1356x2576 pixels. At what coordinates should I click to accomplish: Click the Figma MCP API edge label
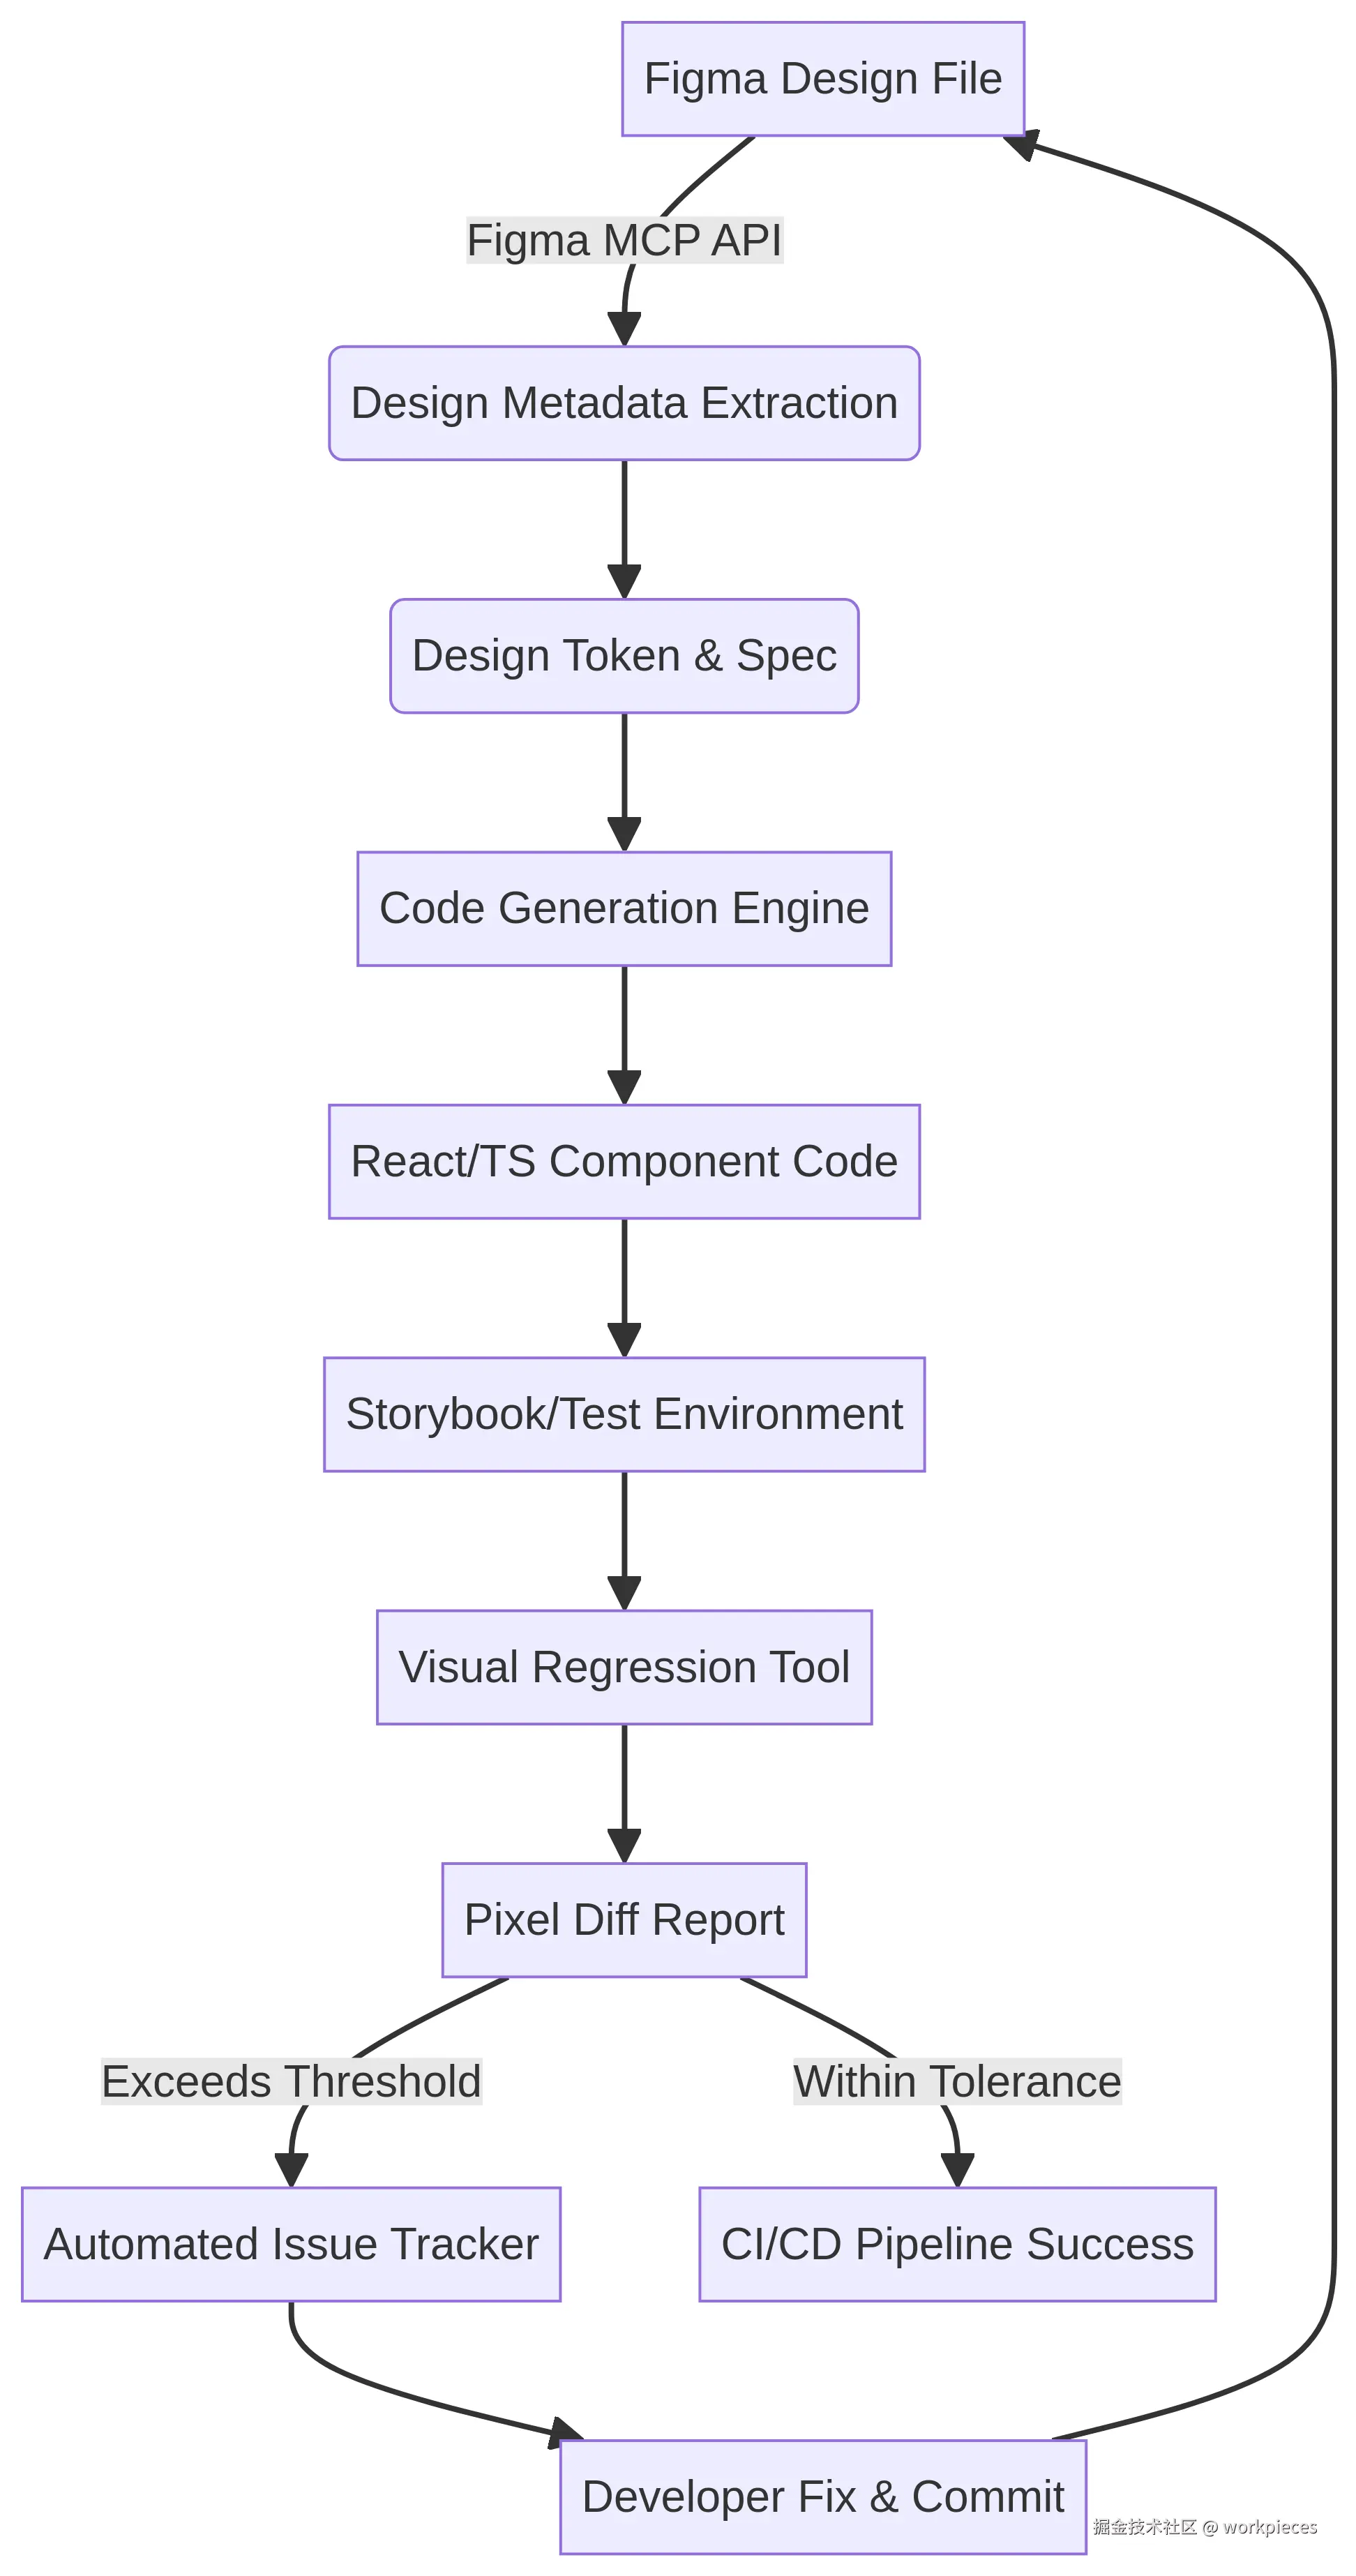pyautogui.click(x=625, y=240)
